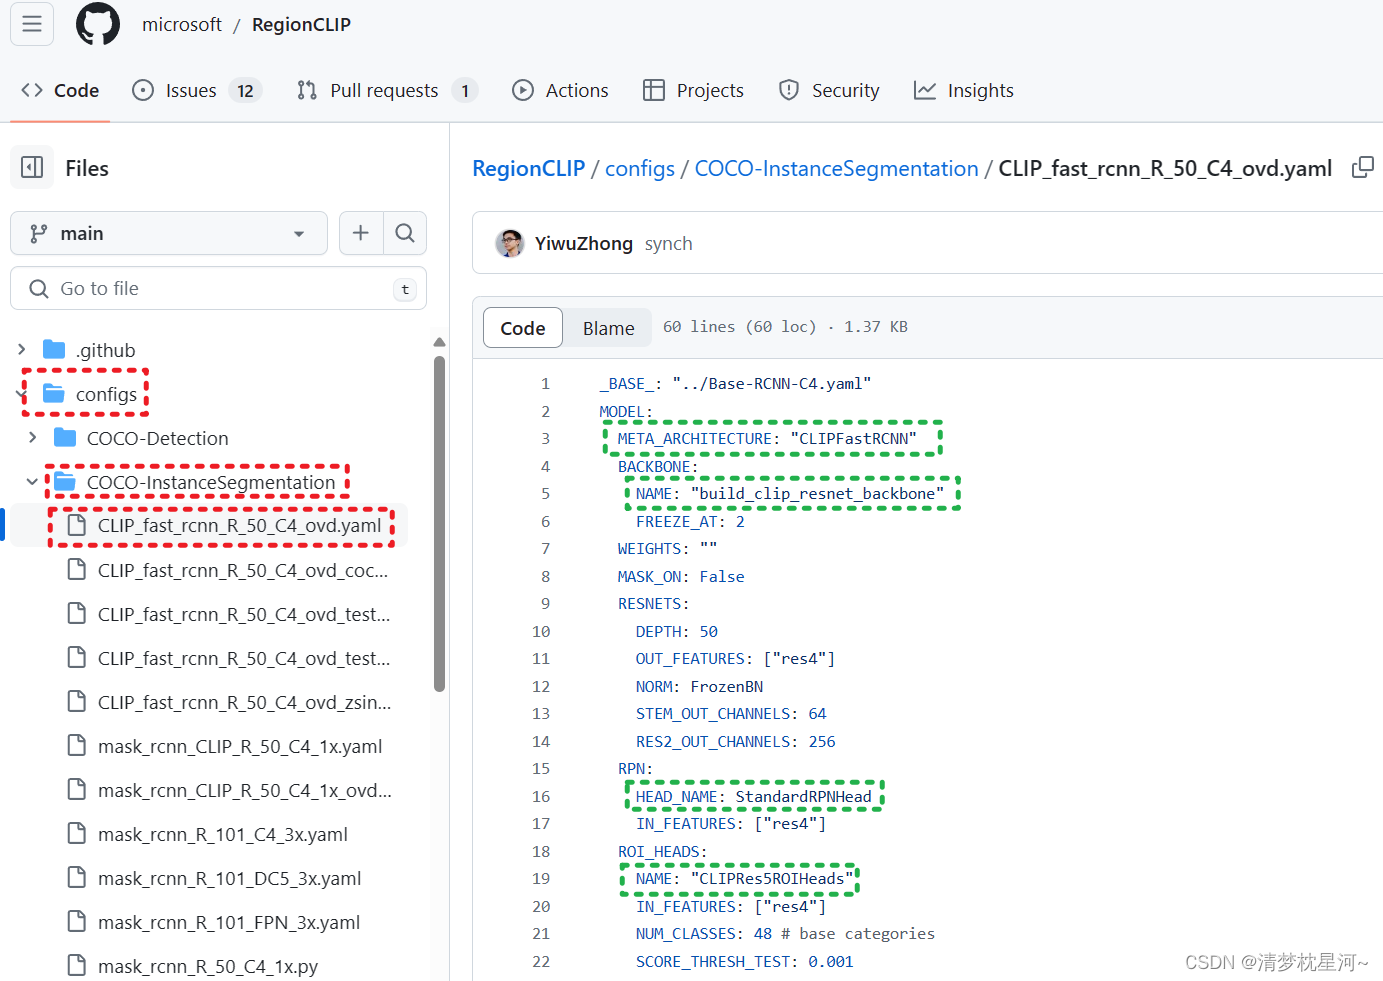Open mask_rcnn_CLIP_R_50_C4_1x_ovd... file
The height and width of the screenshot is (981, 1383).
pyautogui.click(x=245, y=790)
